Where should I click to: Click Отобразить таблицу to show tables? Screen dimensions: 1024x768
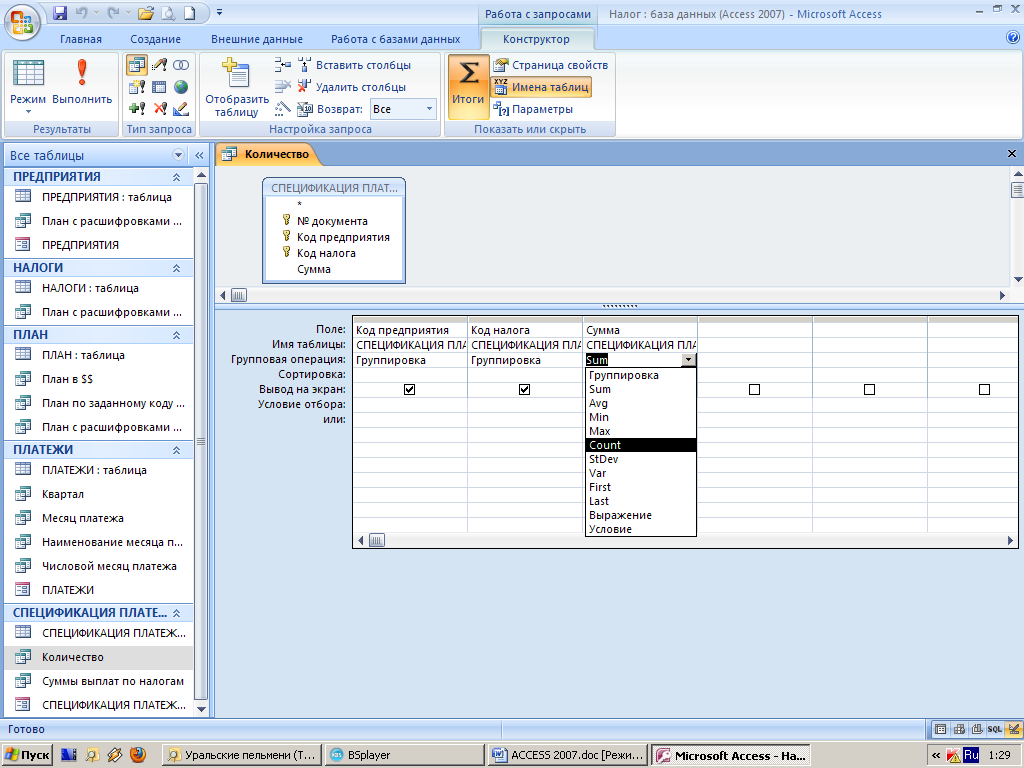pos(236,88)
